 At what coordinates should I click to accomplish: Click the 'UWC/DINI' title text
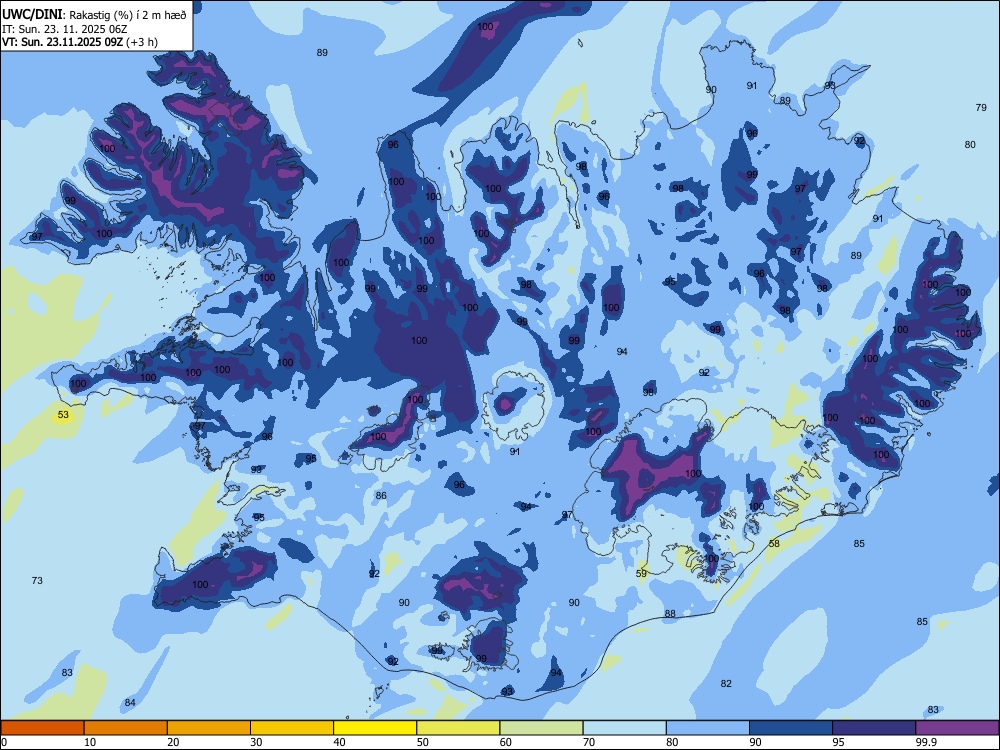click(x=32, y=15)
